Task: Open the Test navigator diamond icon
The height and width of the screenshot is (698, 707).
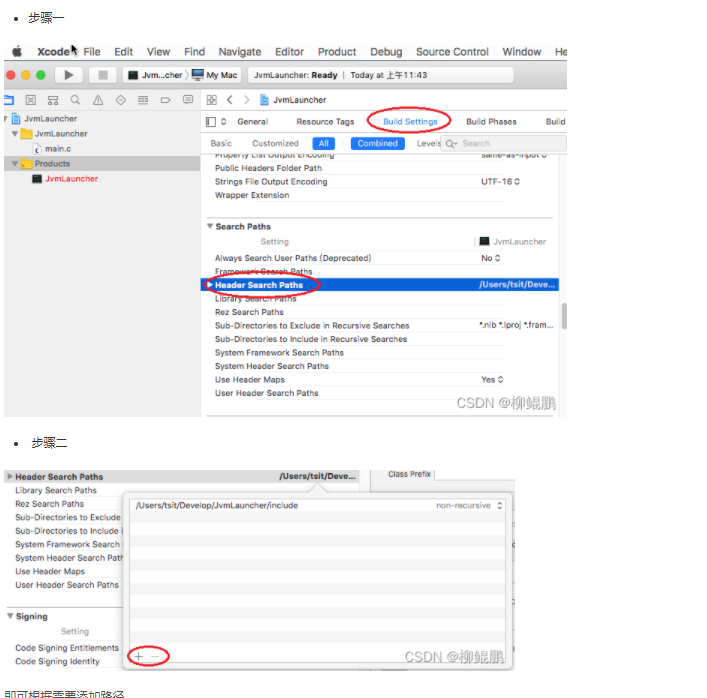Action: coord(120,100)
